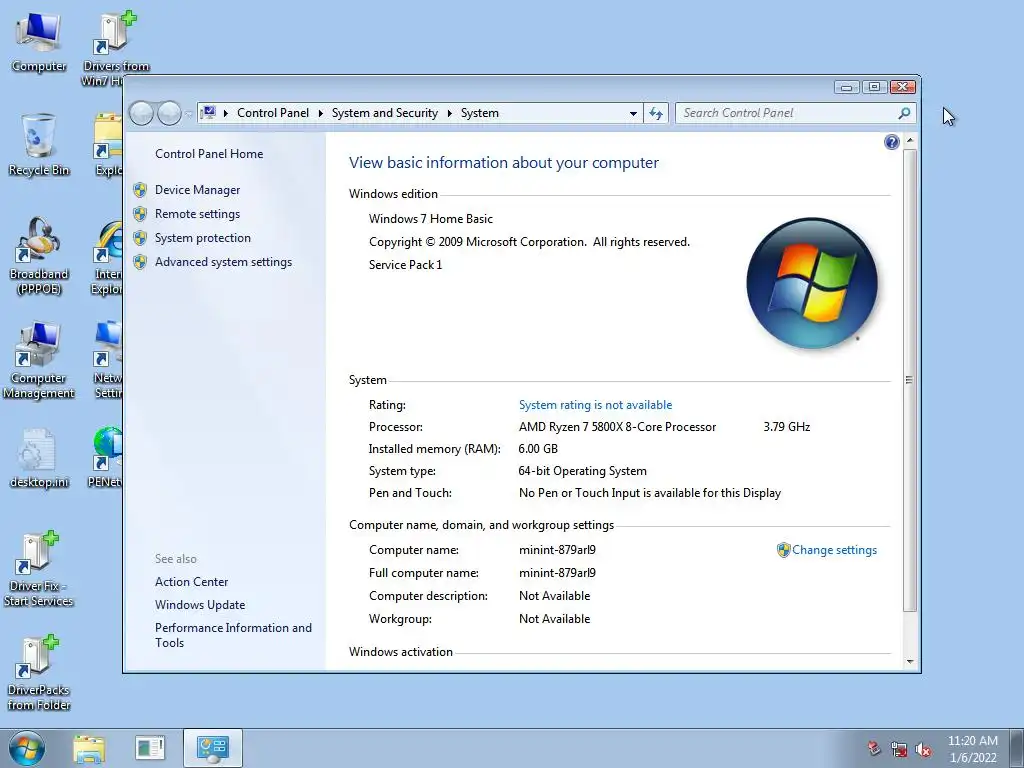Select the Broadband (PPPOE) desktop shortcut
This screenshot has width=1024, height=768.
pos(39,257)
